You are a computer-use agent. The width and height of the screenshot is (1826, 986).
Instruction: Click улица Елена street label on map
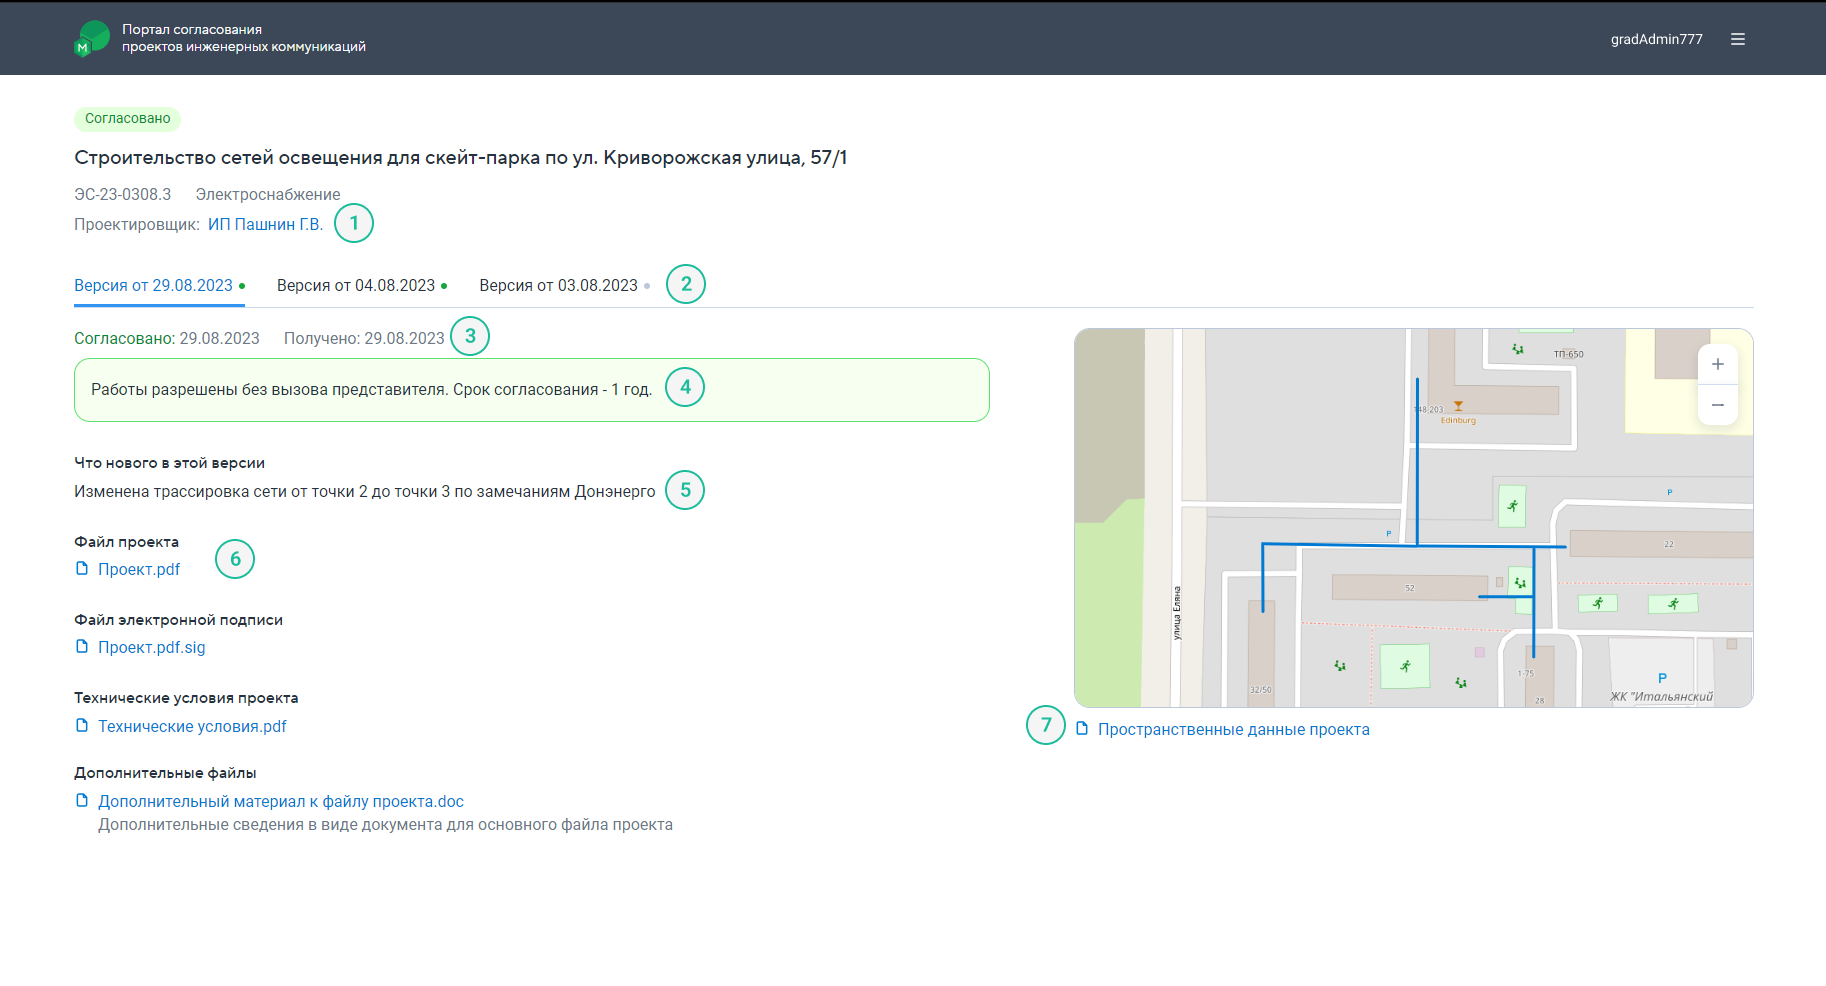[1177, 612]
